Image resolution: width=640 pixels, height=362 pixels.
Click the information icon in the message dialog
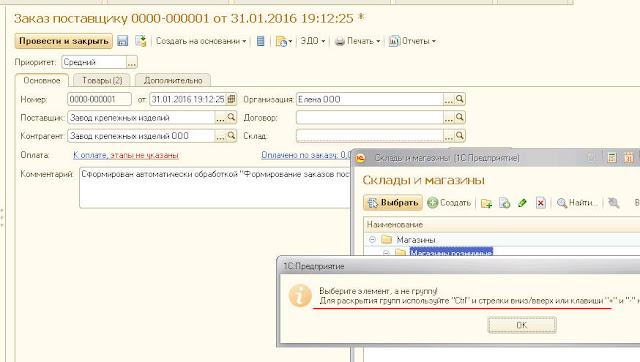pos(300,295)
